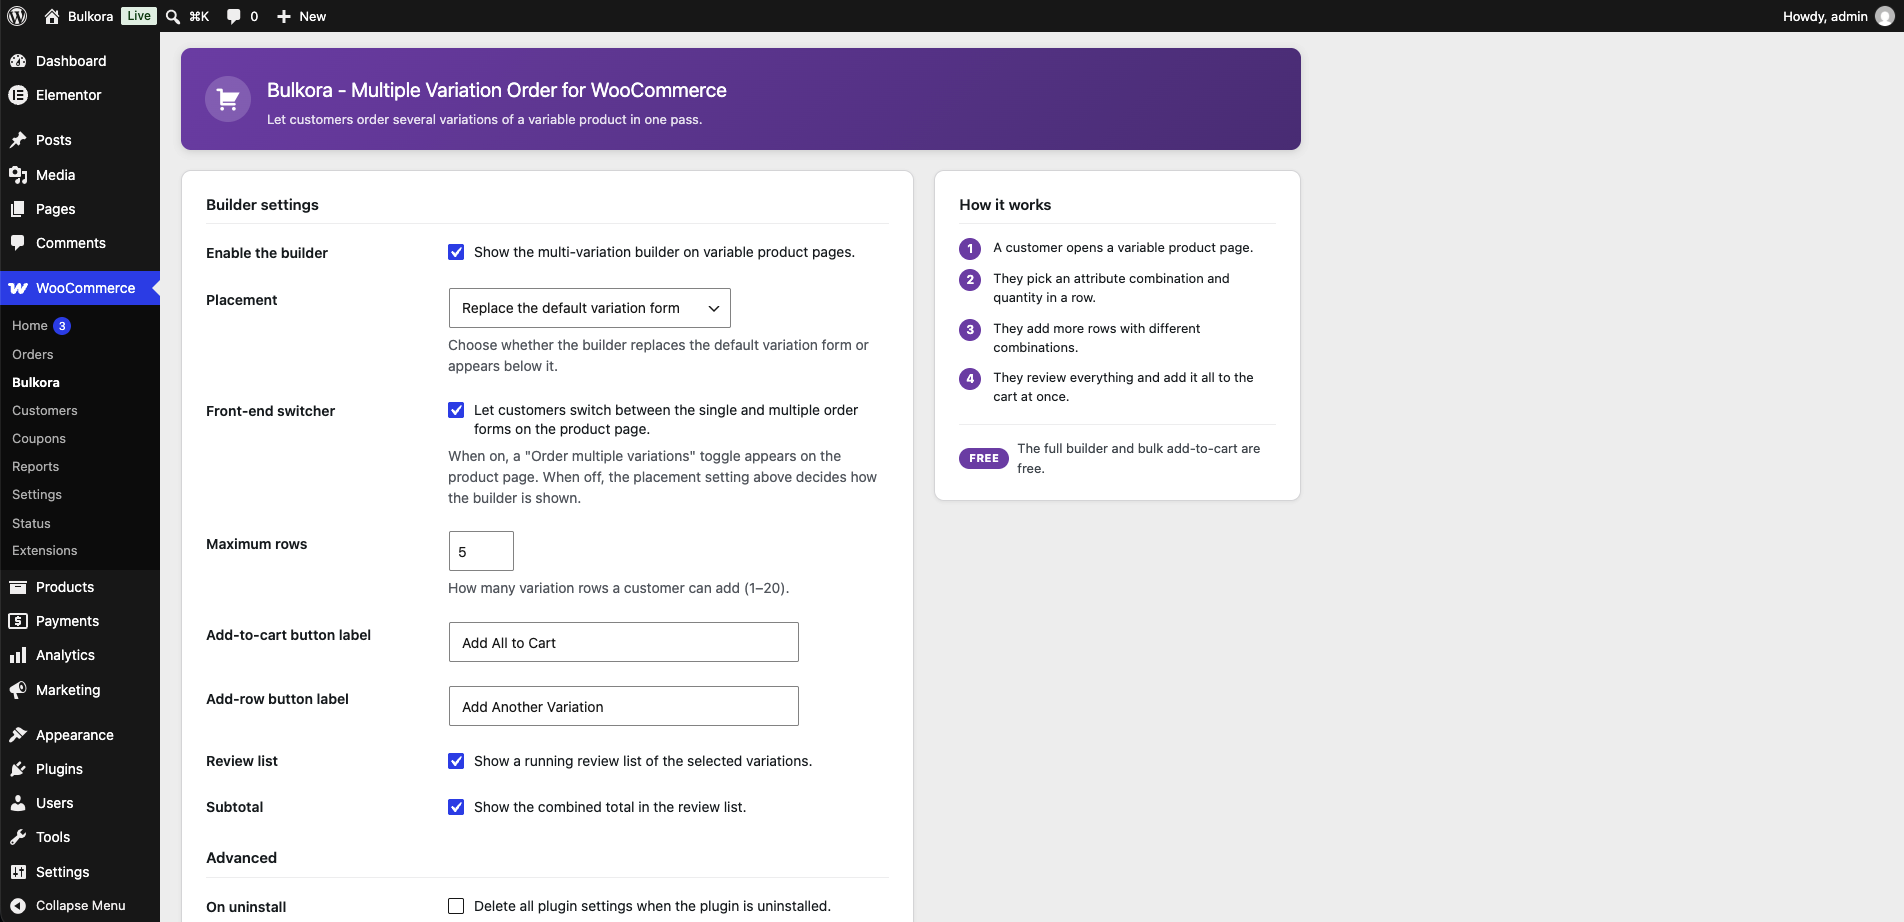Toggle the Review list checkbox
Screen dimensions: 1904x922
pos(456,761)
